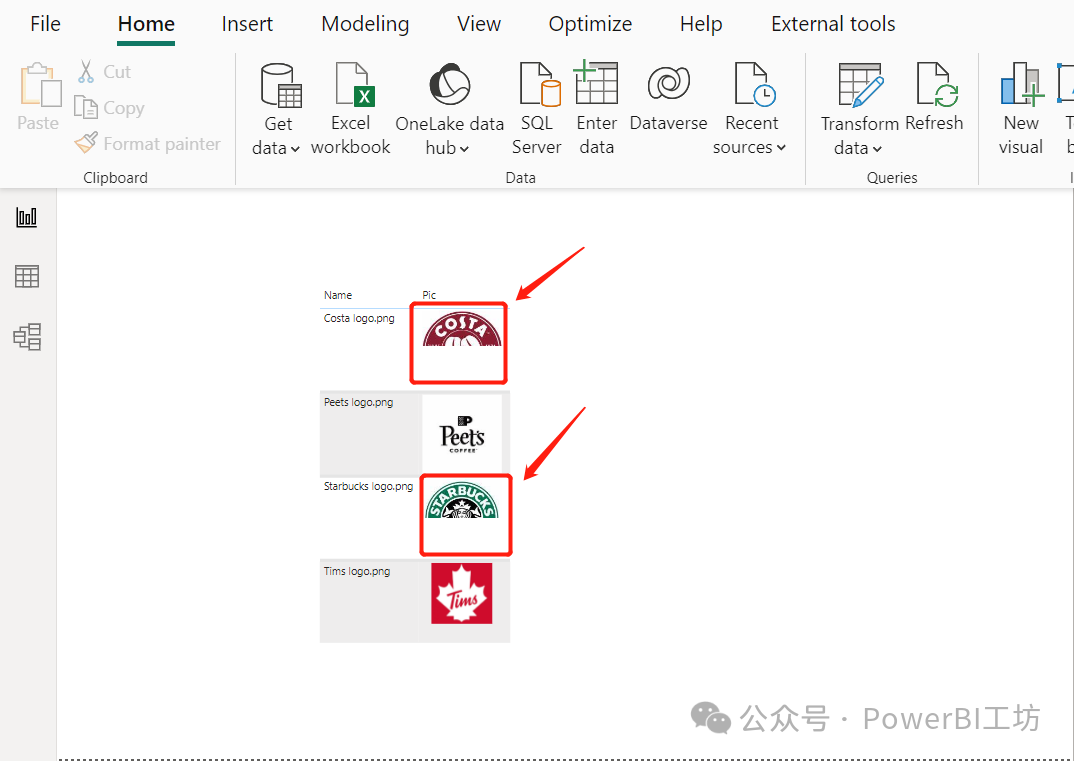Click the Cut scissors icon
Screen dimensions: 1074x761
pyautogui.click(x=86, y=71)
